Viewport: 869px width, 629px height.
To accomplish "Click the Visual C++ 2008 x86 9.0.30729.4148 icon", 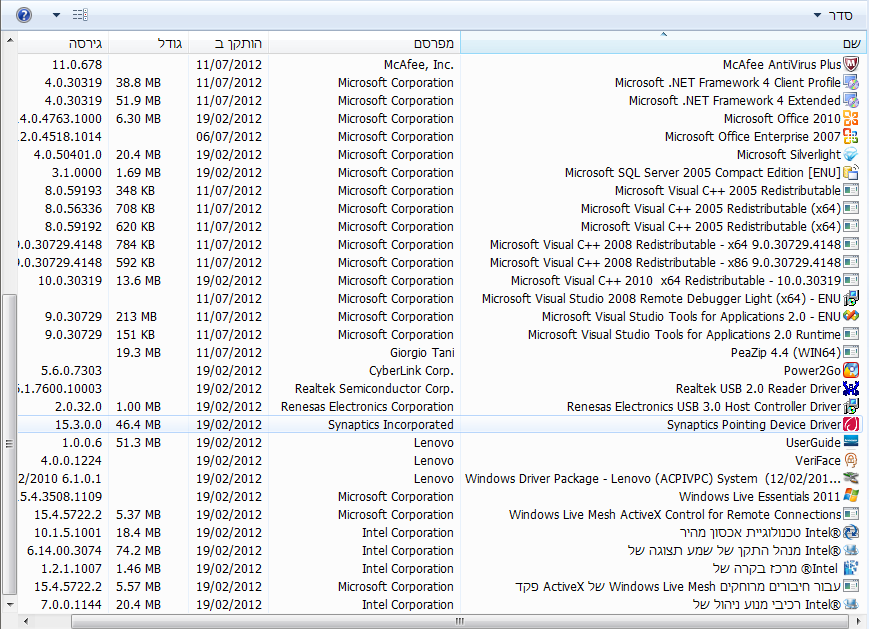I will tap(851, 263).
